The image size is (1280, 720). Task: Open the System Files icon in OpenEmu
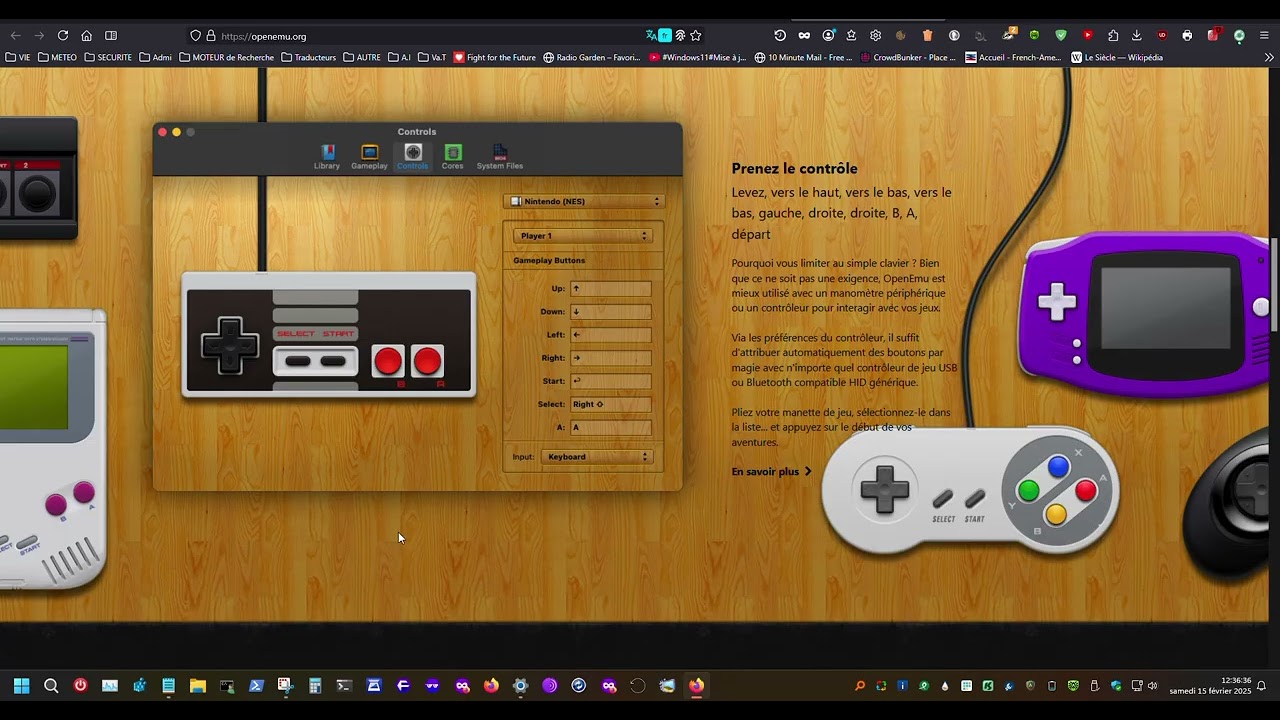500,157
